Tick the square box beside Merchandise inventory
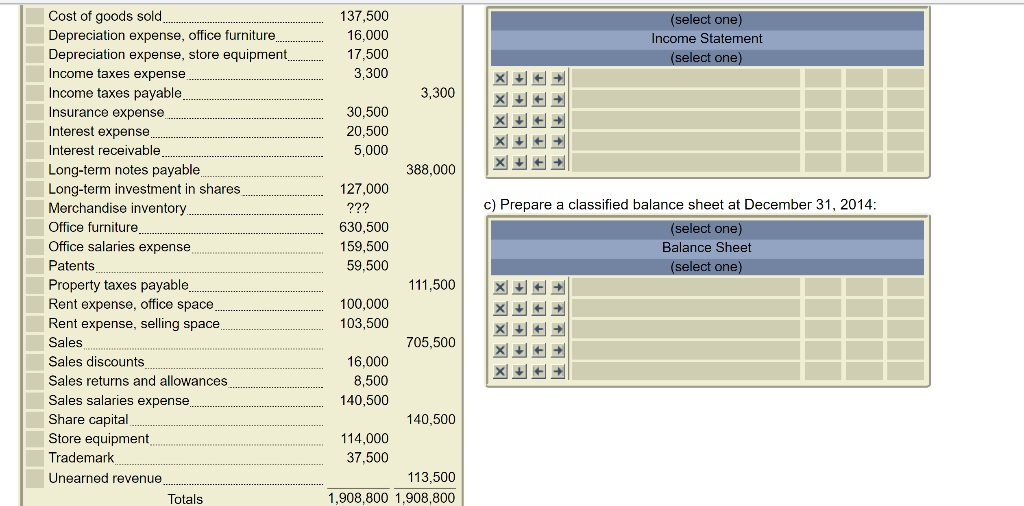This screenshot has height=506, width=1024. tap(35, 208)
